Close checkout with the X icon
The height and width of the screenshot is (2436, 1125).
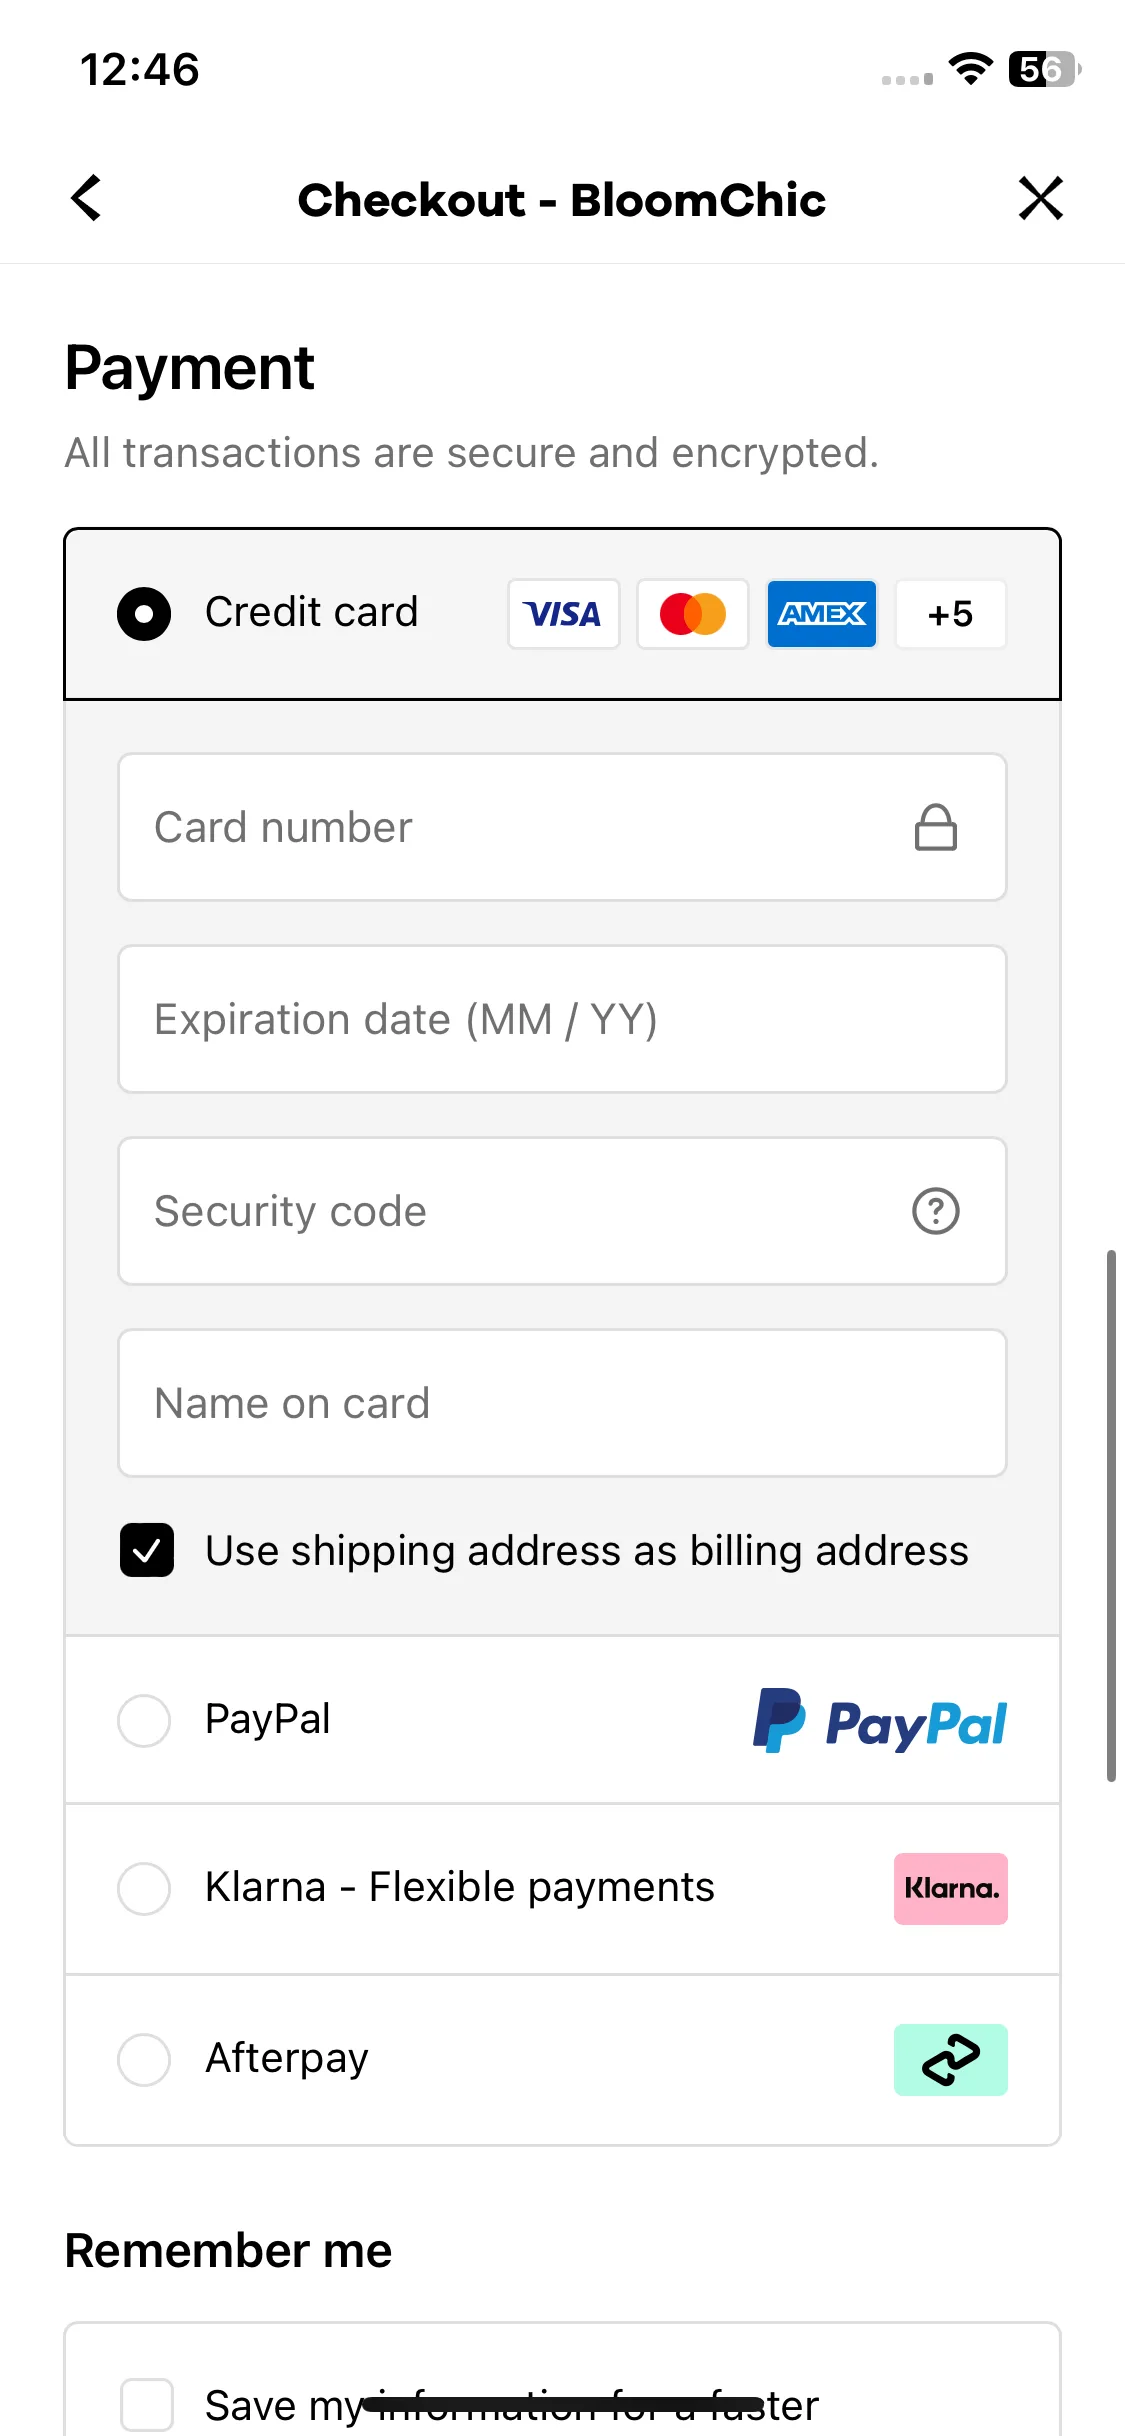(x=1041, y=198)
